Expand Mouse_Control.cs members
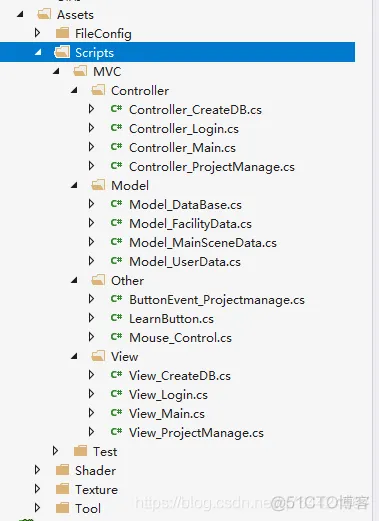 click(91, 337)
